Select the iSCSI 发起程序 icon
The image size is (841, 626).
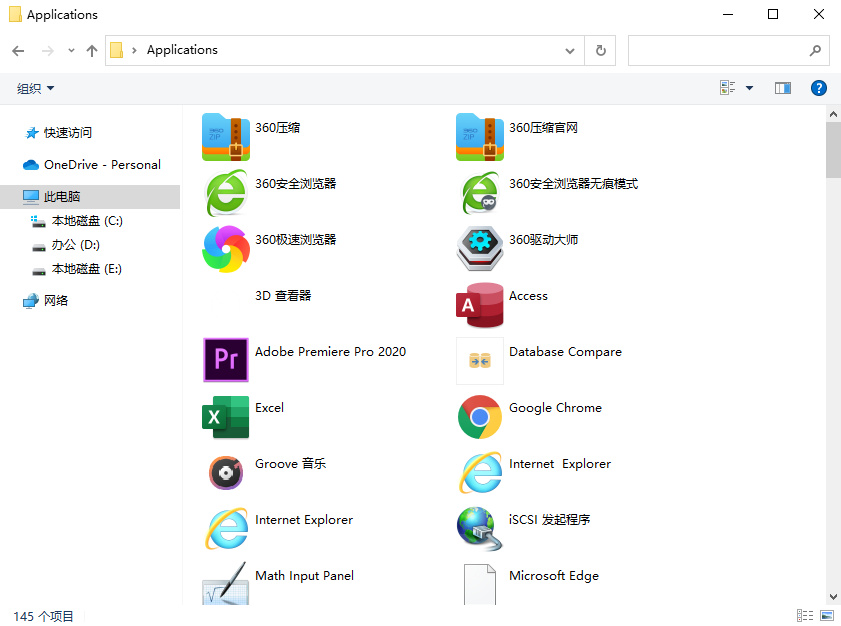(x=480, y=528)
